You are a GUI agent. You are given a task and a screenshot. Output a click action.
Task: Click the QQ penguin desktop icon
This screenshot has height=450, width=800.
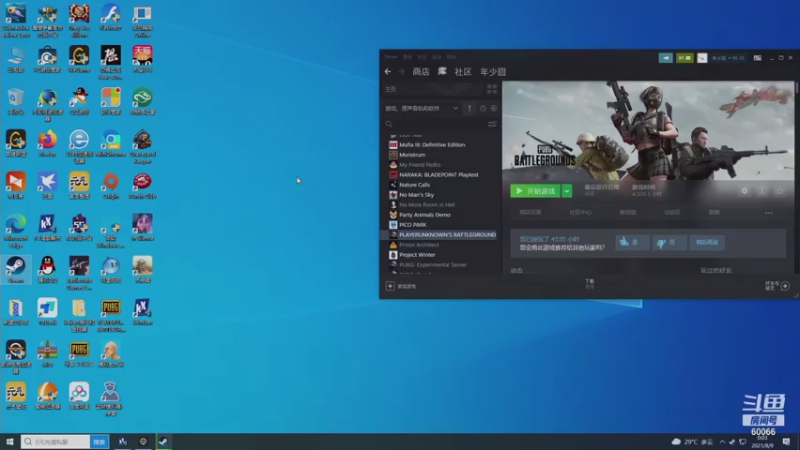47,270
